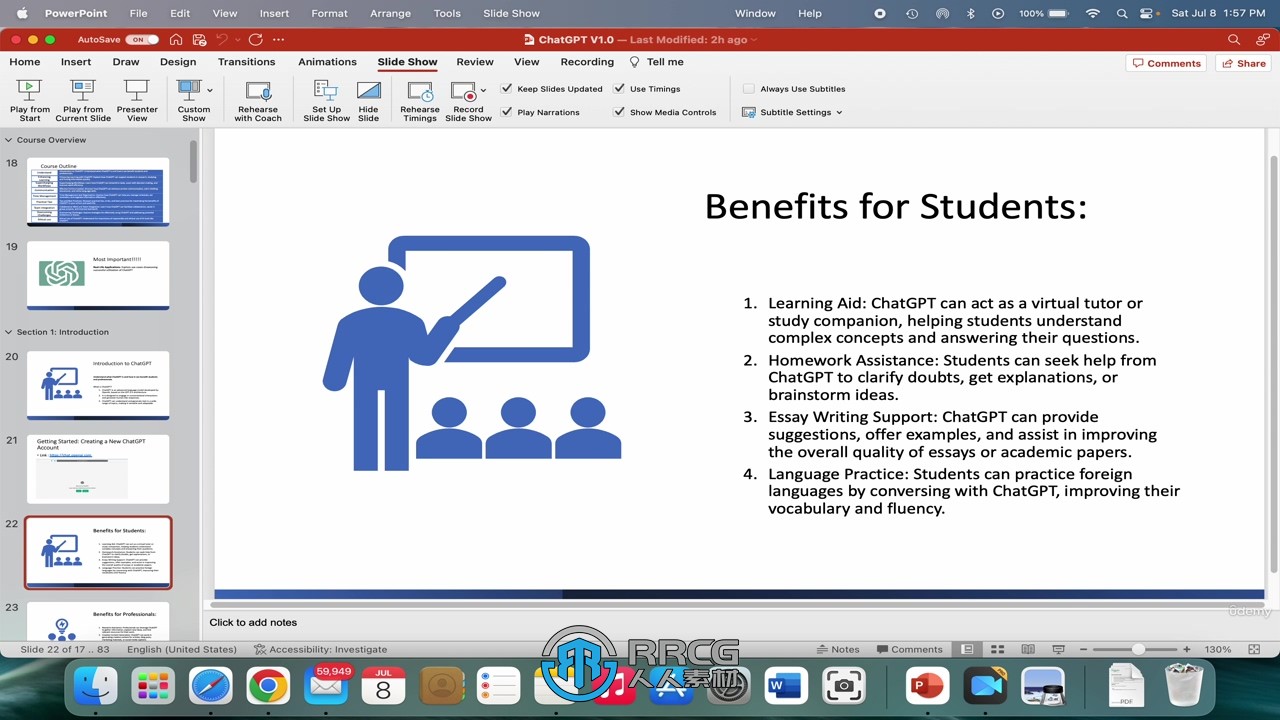This screenshot has width=1280, height=720.
Task: Open Tell me search
Action: (x=656, y=62)
